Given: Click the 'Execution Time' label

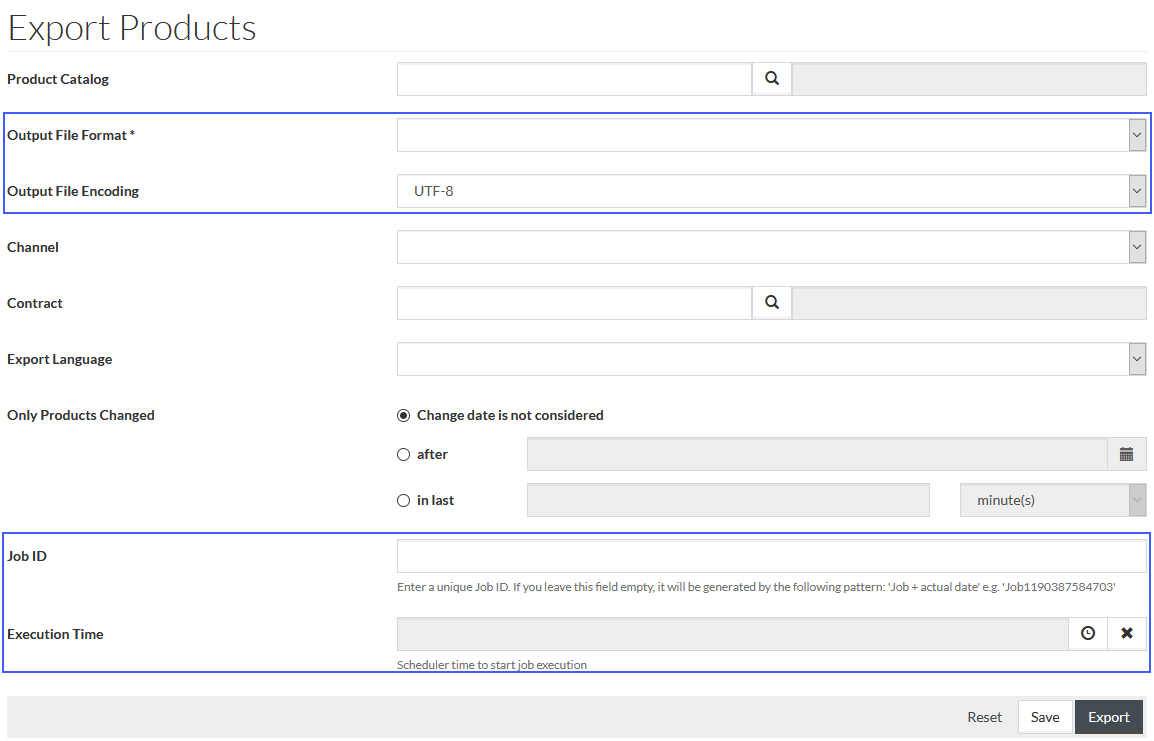Looking at the screenshot, I should pos(55,634).
